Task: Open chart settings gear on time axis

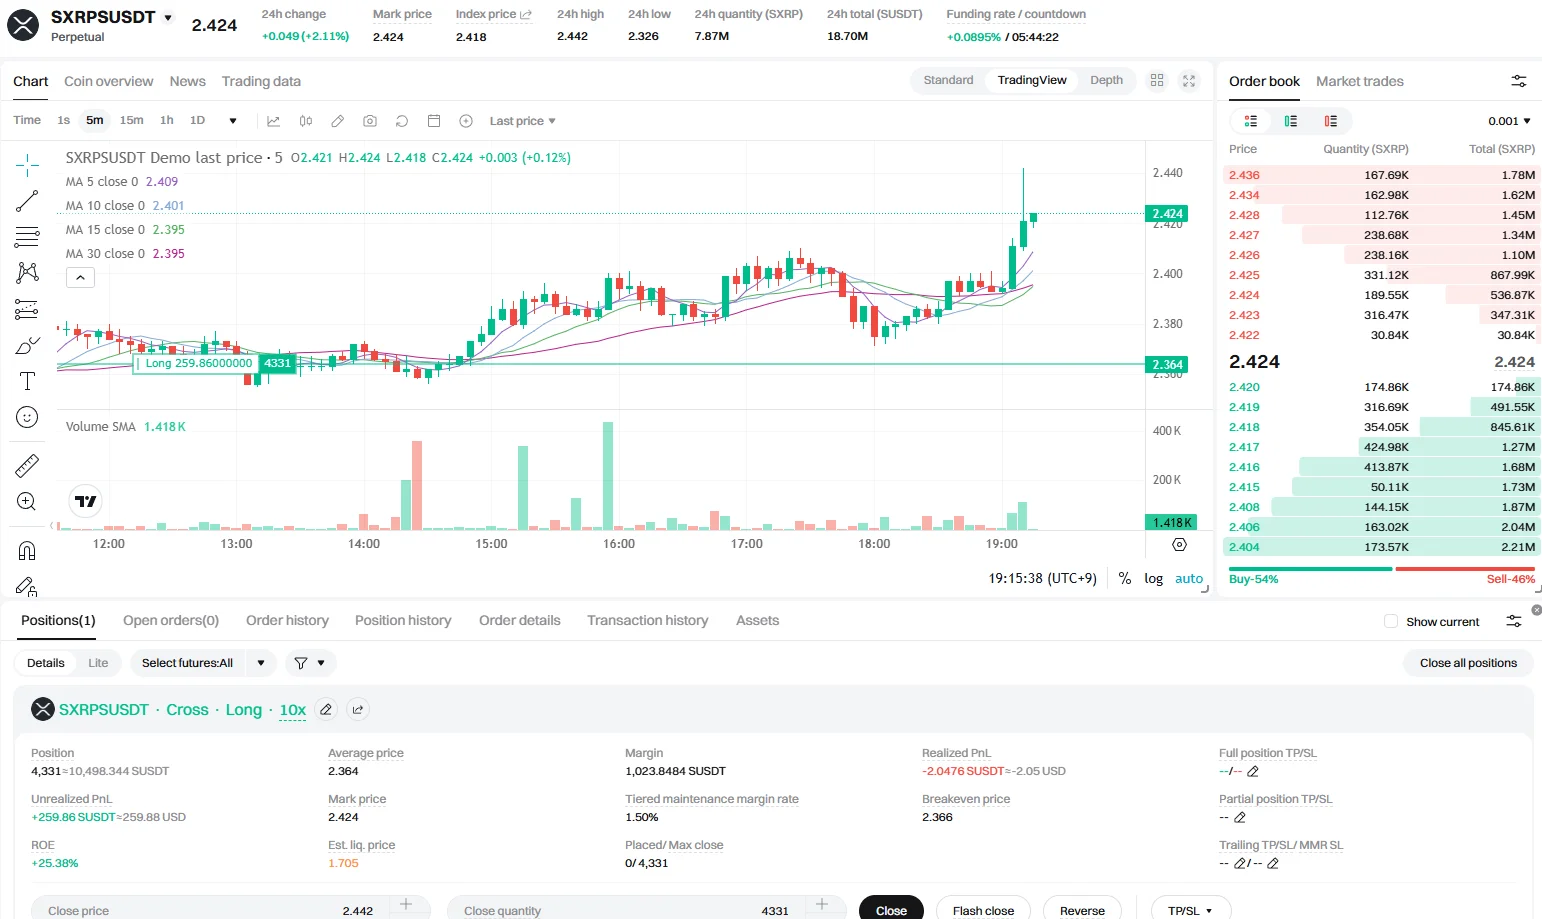Action: pyautogui.click(x=1179, y=545)
